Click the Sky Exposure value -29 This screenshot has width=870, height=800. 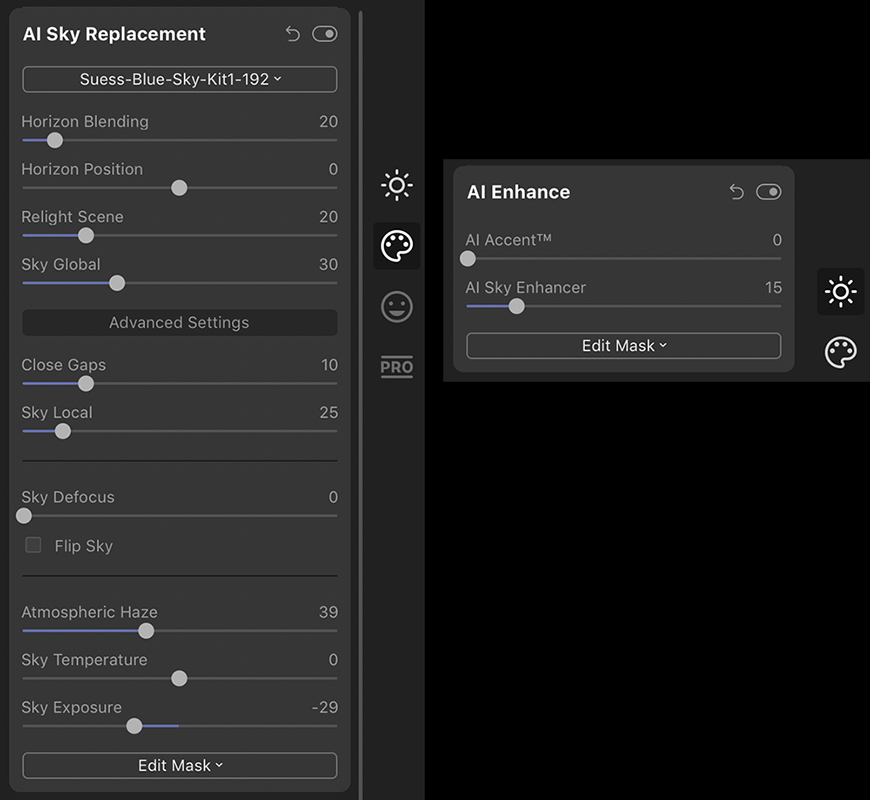click(x=324, y=707)
